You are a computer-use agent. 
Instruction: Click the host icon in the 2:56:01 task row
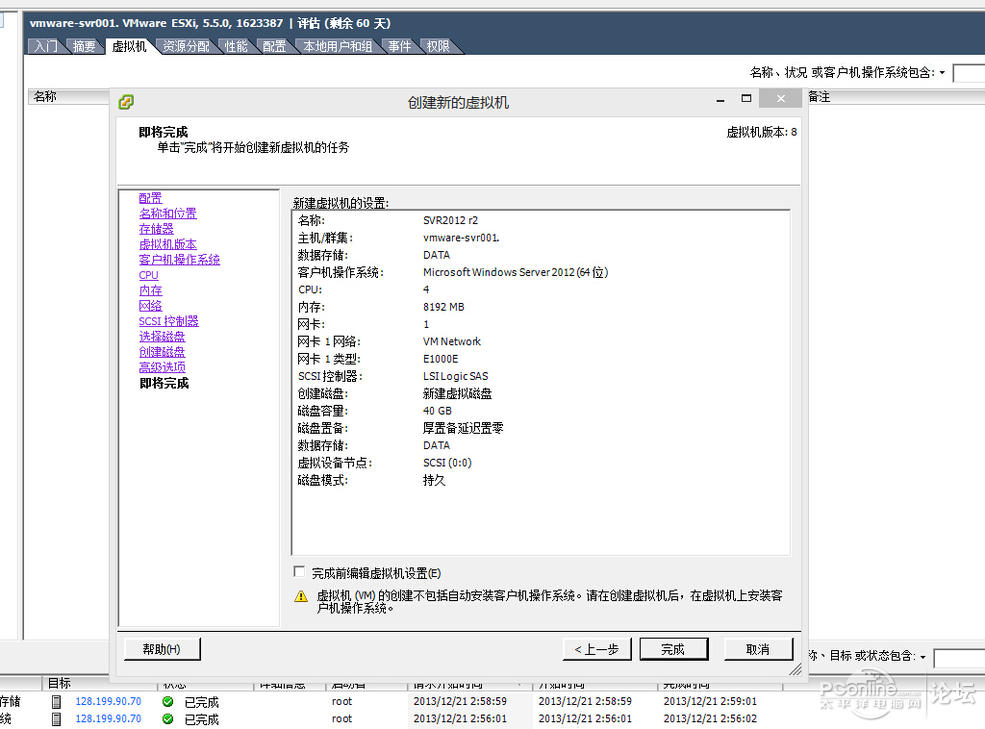57,718
